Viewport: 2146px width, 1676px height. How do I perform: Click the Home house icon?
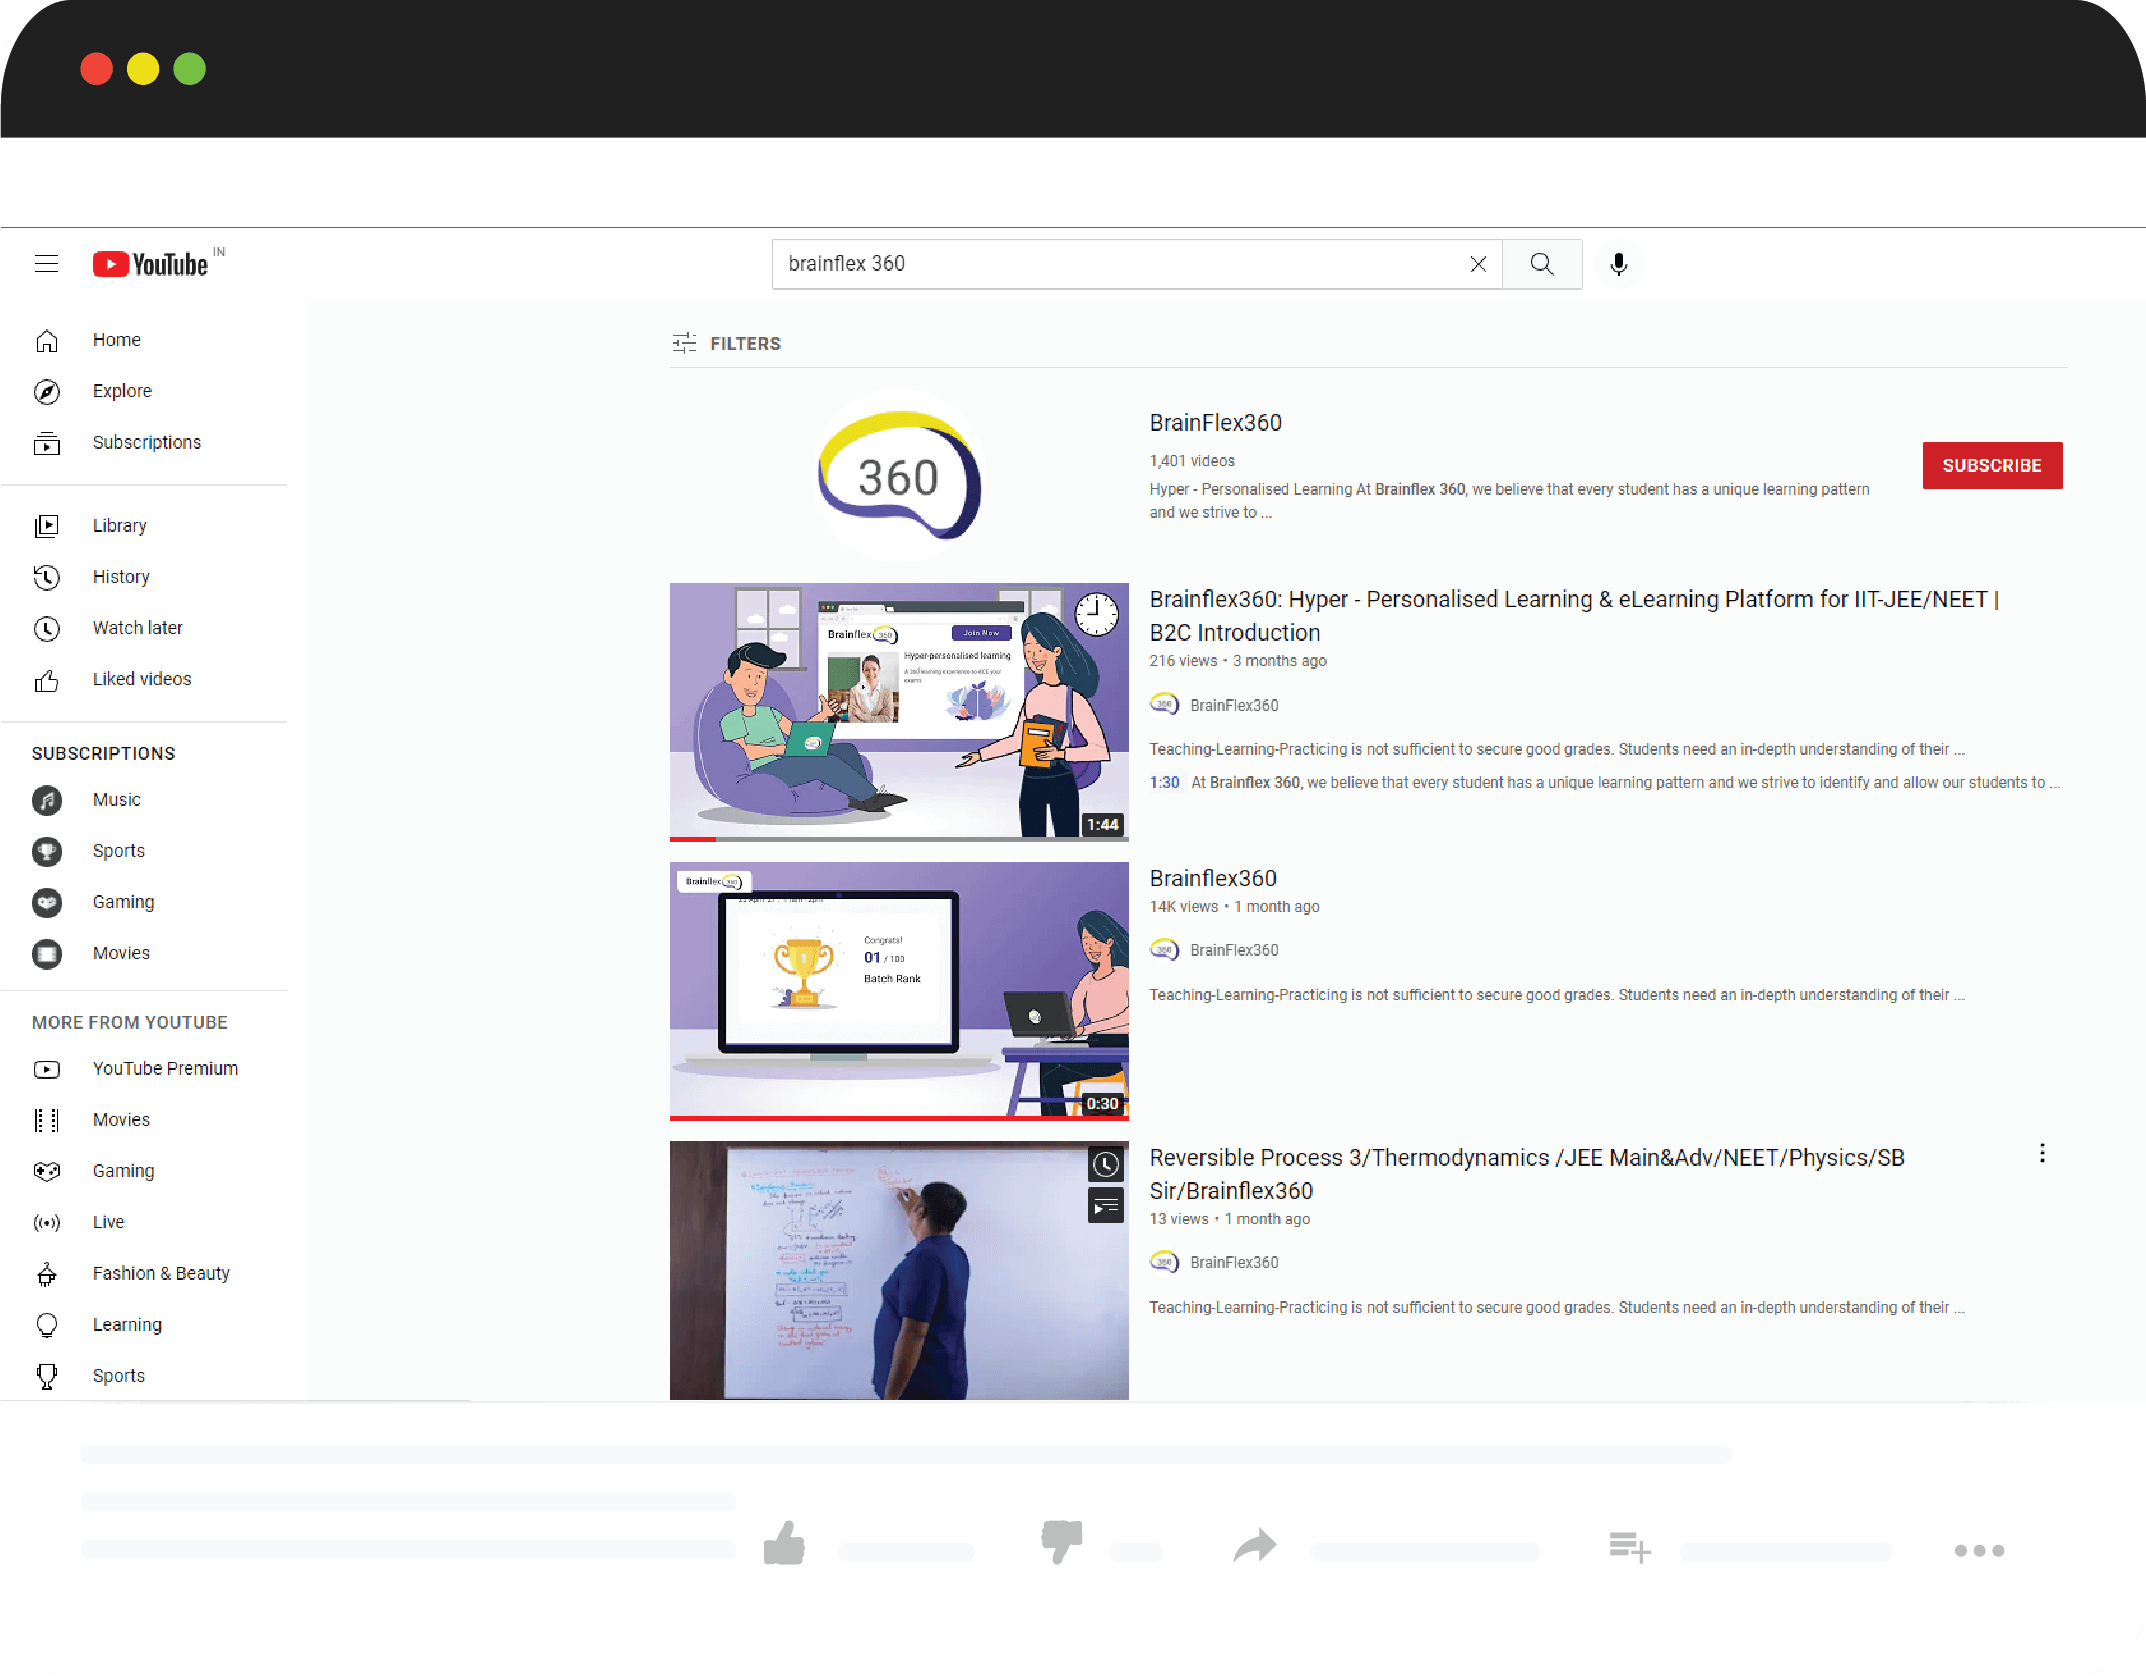coord(46,341)
